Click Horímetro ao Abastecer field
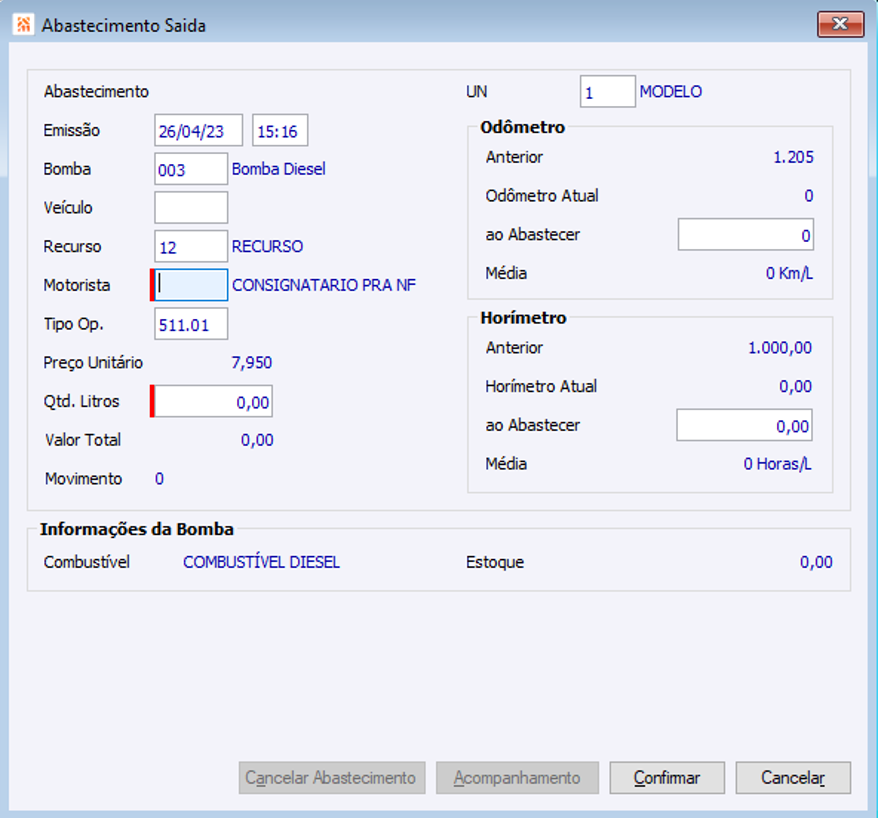 tap(744, 425)
